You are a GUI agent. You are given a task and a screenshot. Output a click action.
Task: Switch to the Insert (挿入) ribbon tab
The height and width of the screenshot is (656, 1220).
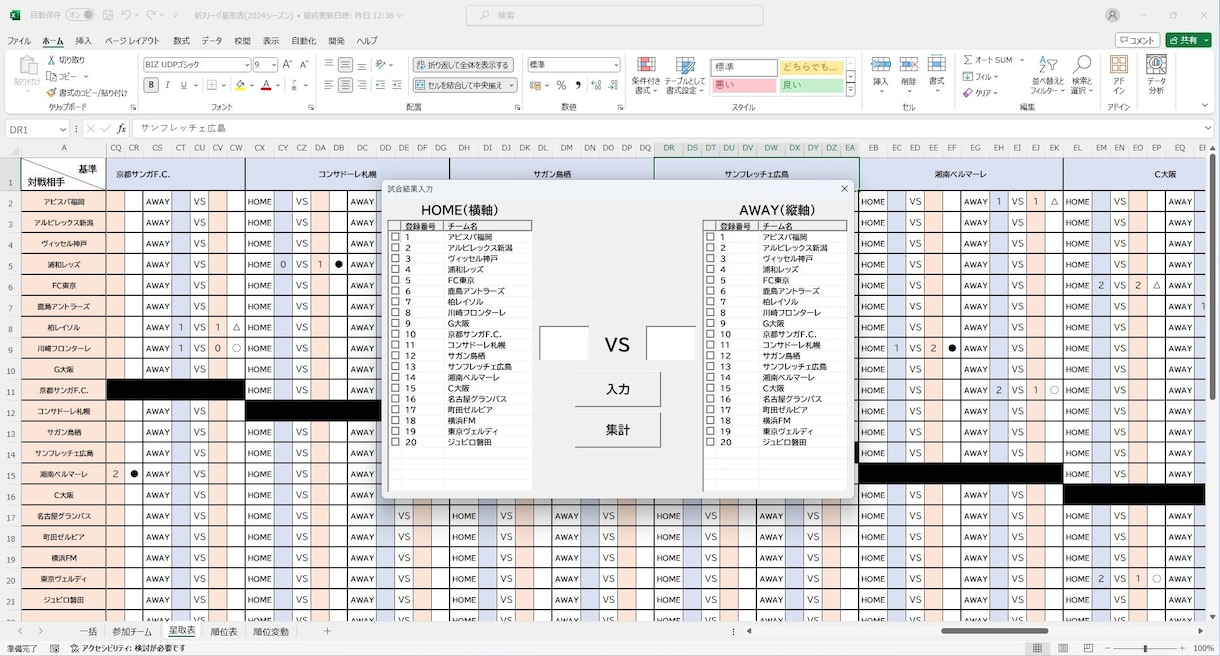click(84, 41)
